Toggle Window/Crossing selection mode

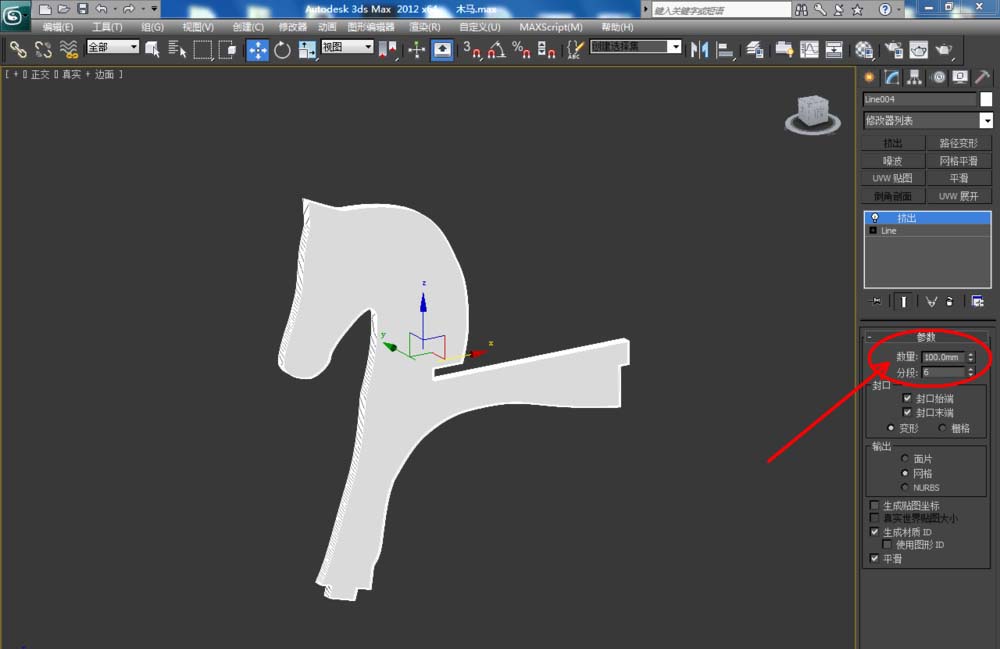pos(227,49)
